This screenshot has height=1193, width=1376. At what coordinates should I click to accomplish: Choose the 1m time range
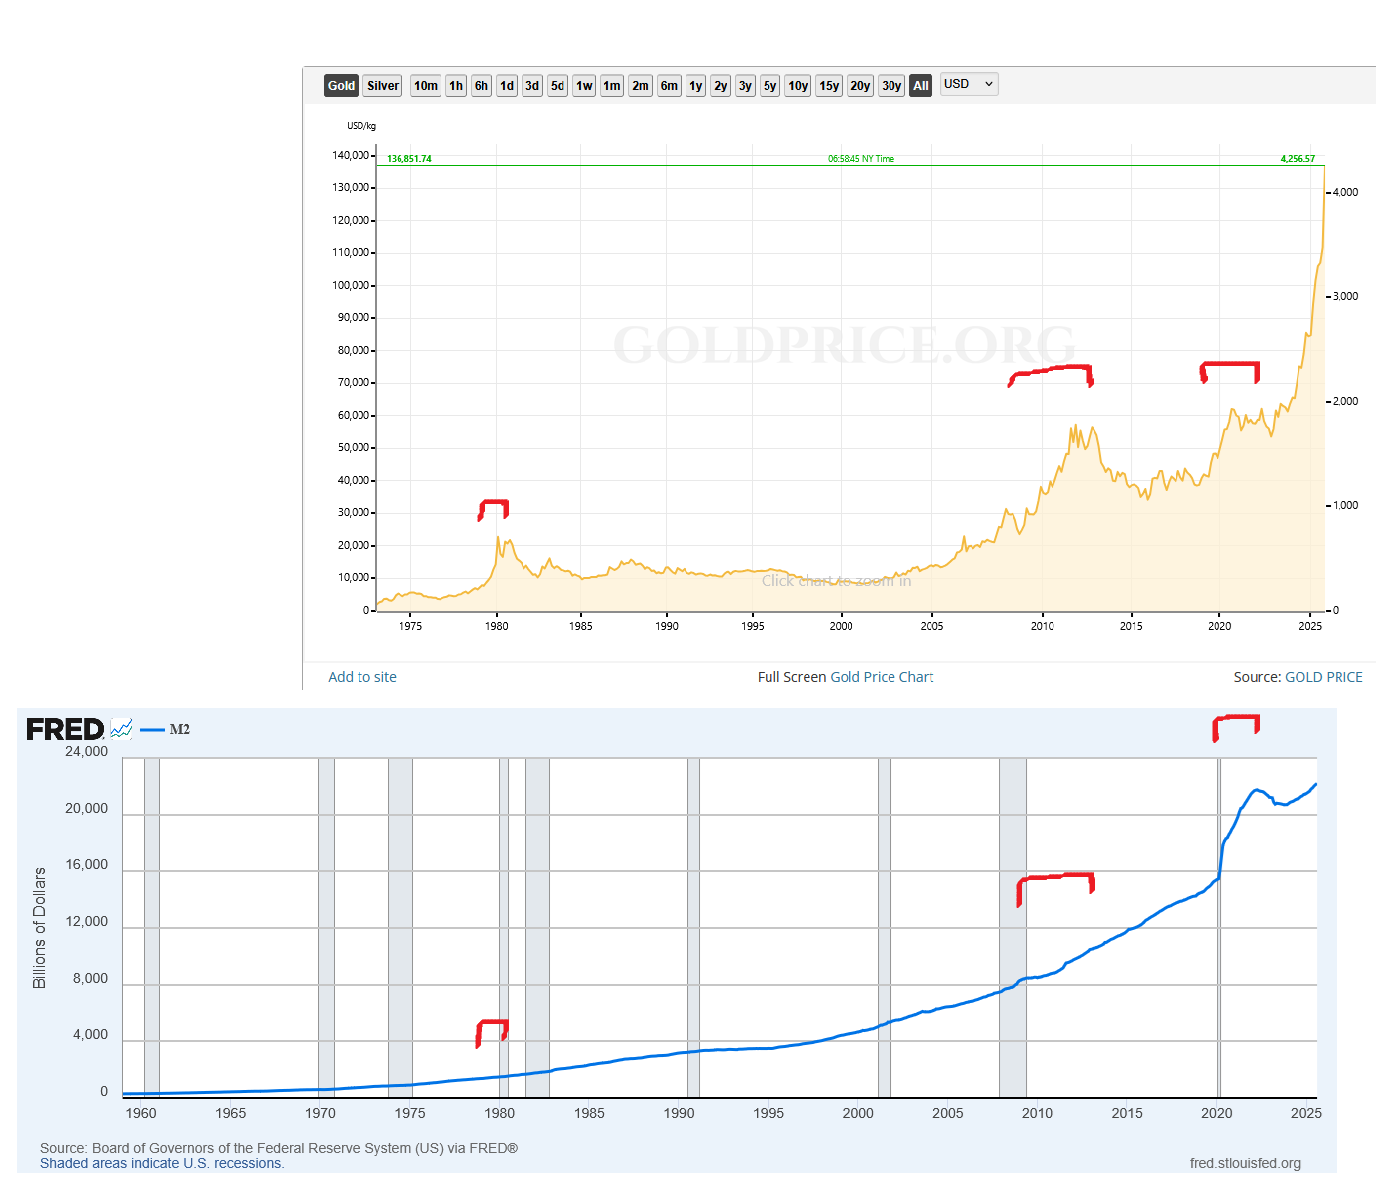pyautogui.click(x=612, y=86)
